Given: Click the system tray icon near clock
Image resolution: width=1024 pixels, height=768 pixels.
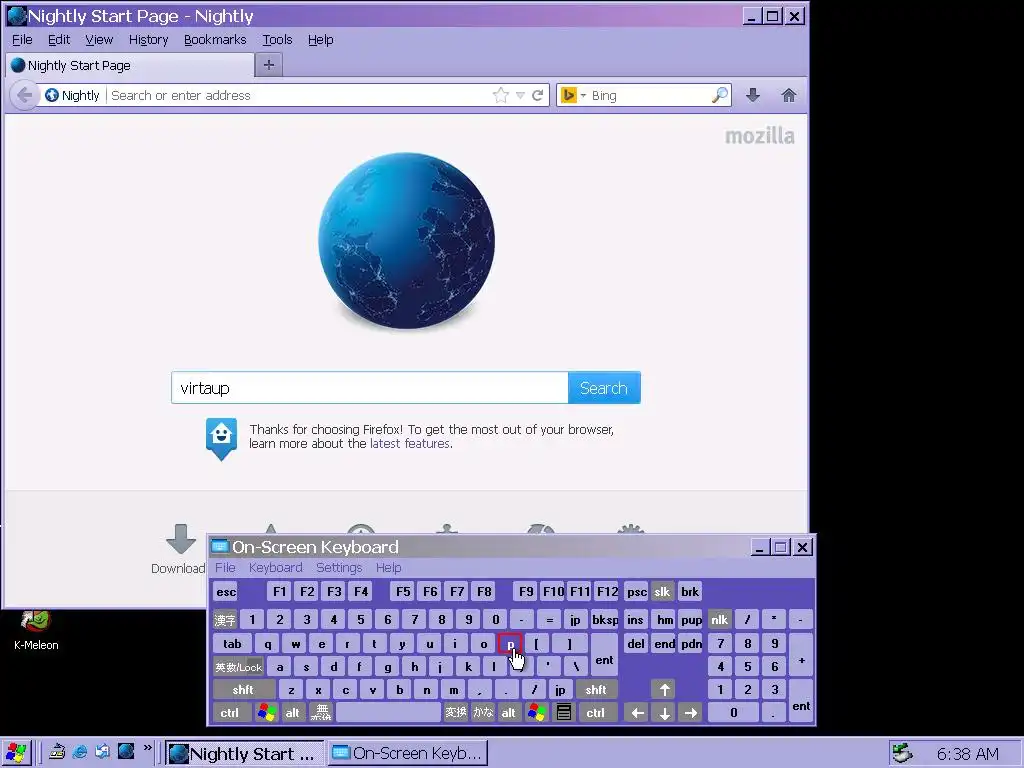Looking at the screenshot, I should coord(902,753).
